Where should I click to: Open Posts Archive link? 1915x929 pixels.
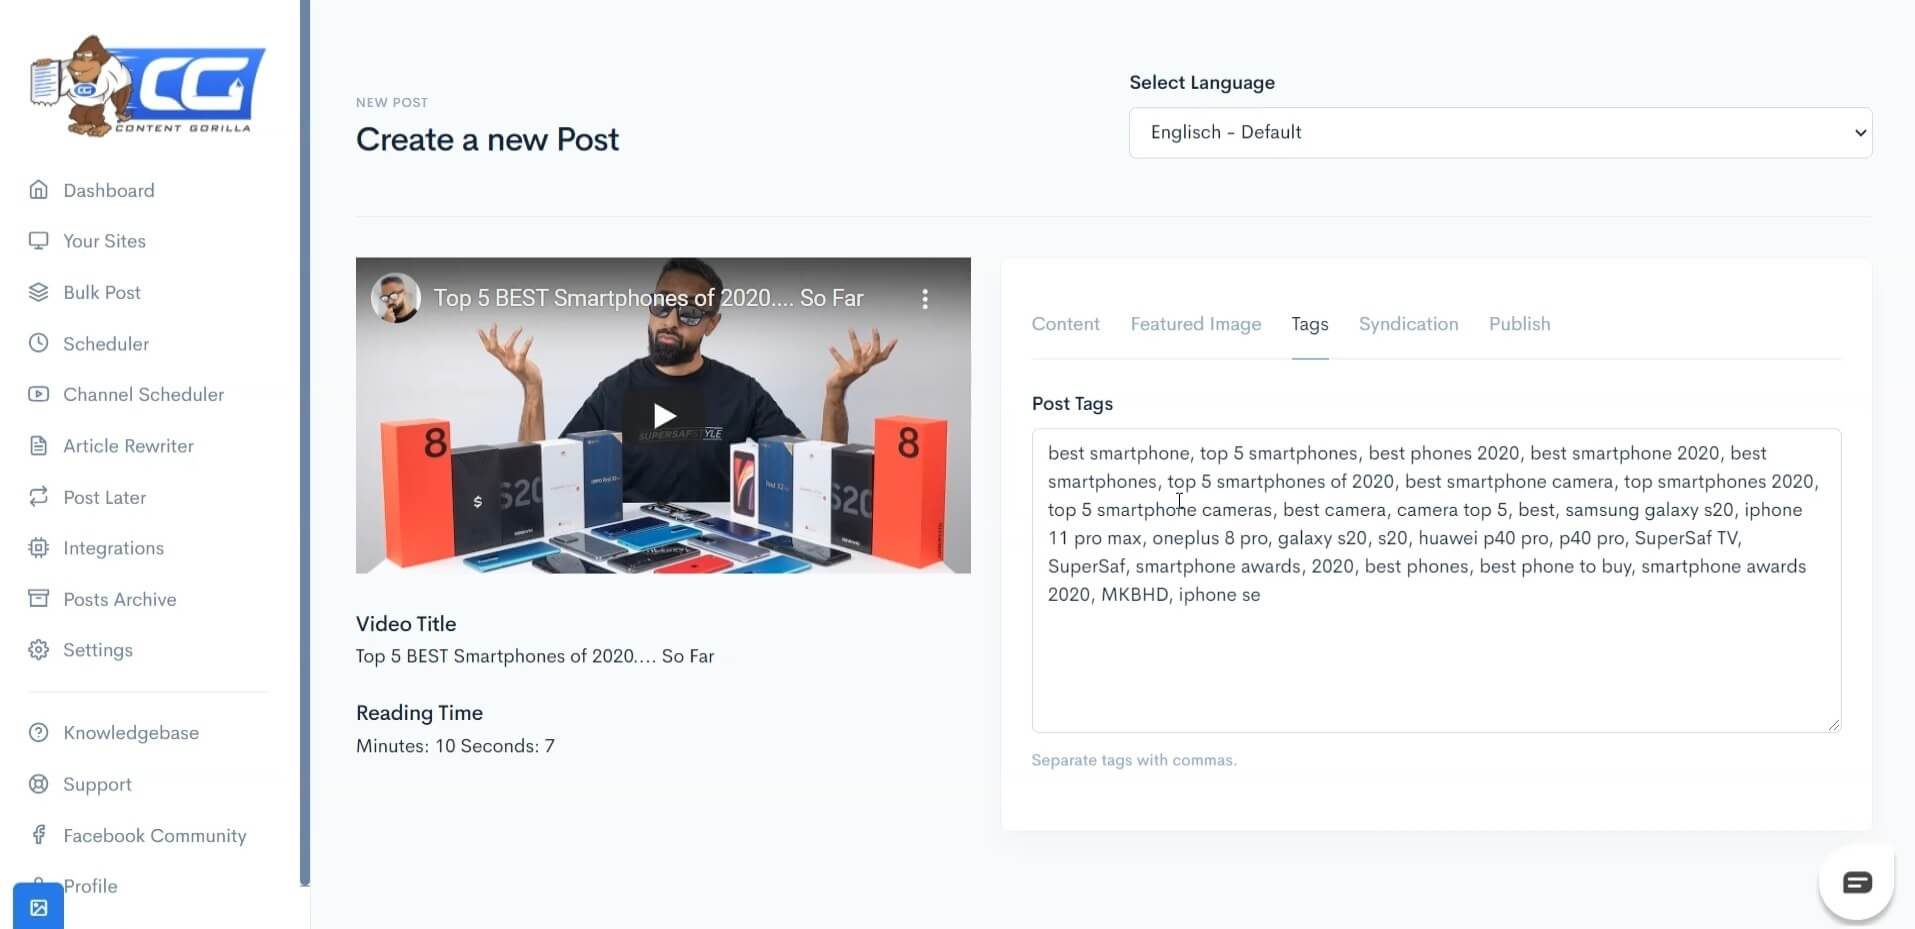click(119, 599)
